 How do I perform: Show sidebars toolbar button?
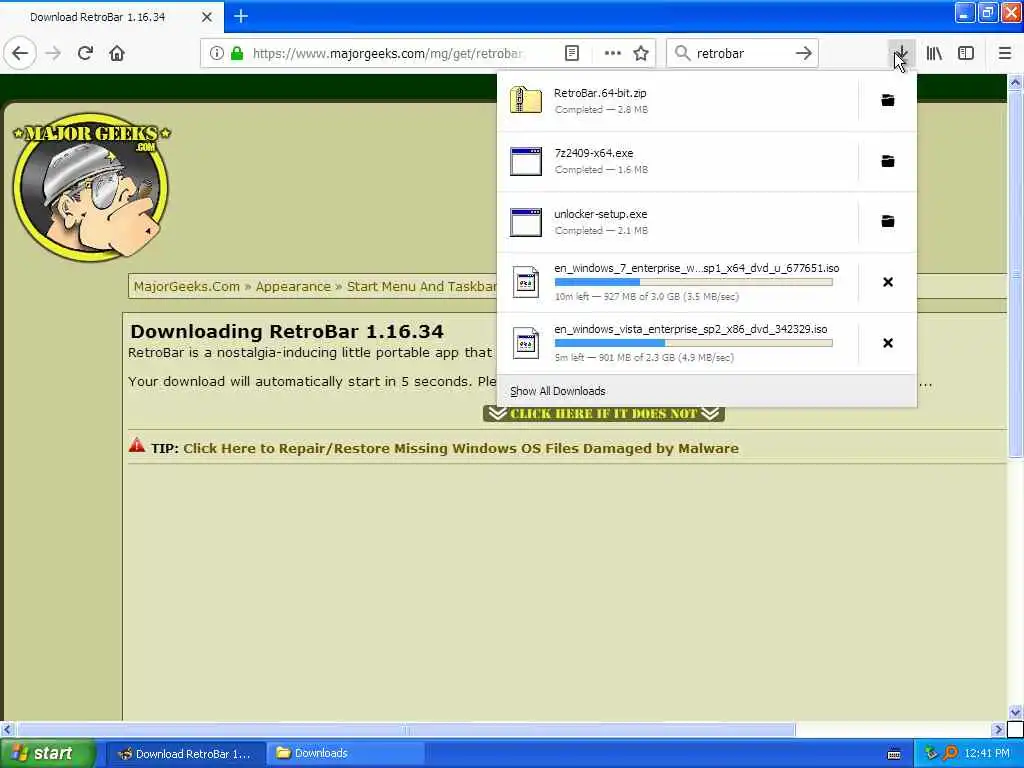tap(966, 53)
